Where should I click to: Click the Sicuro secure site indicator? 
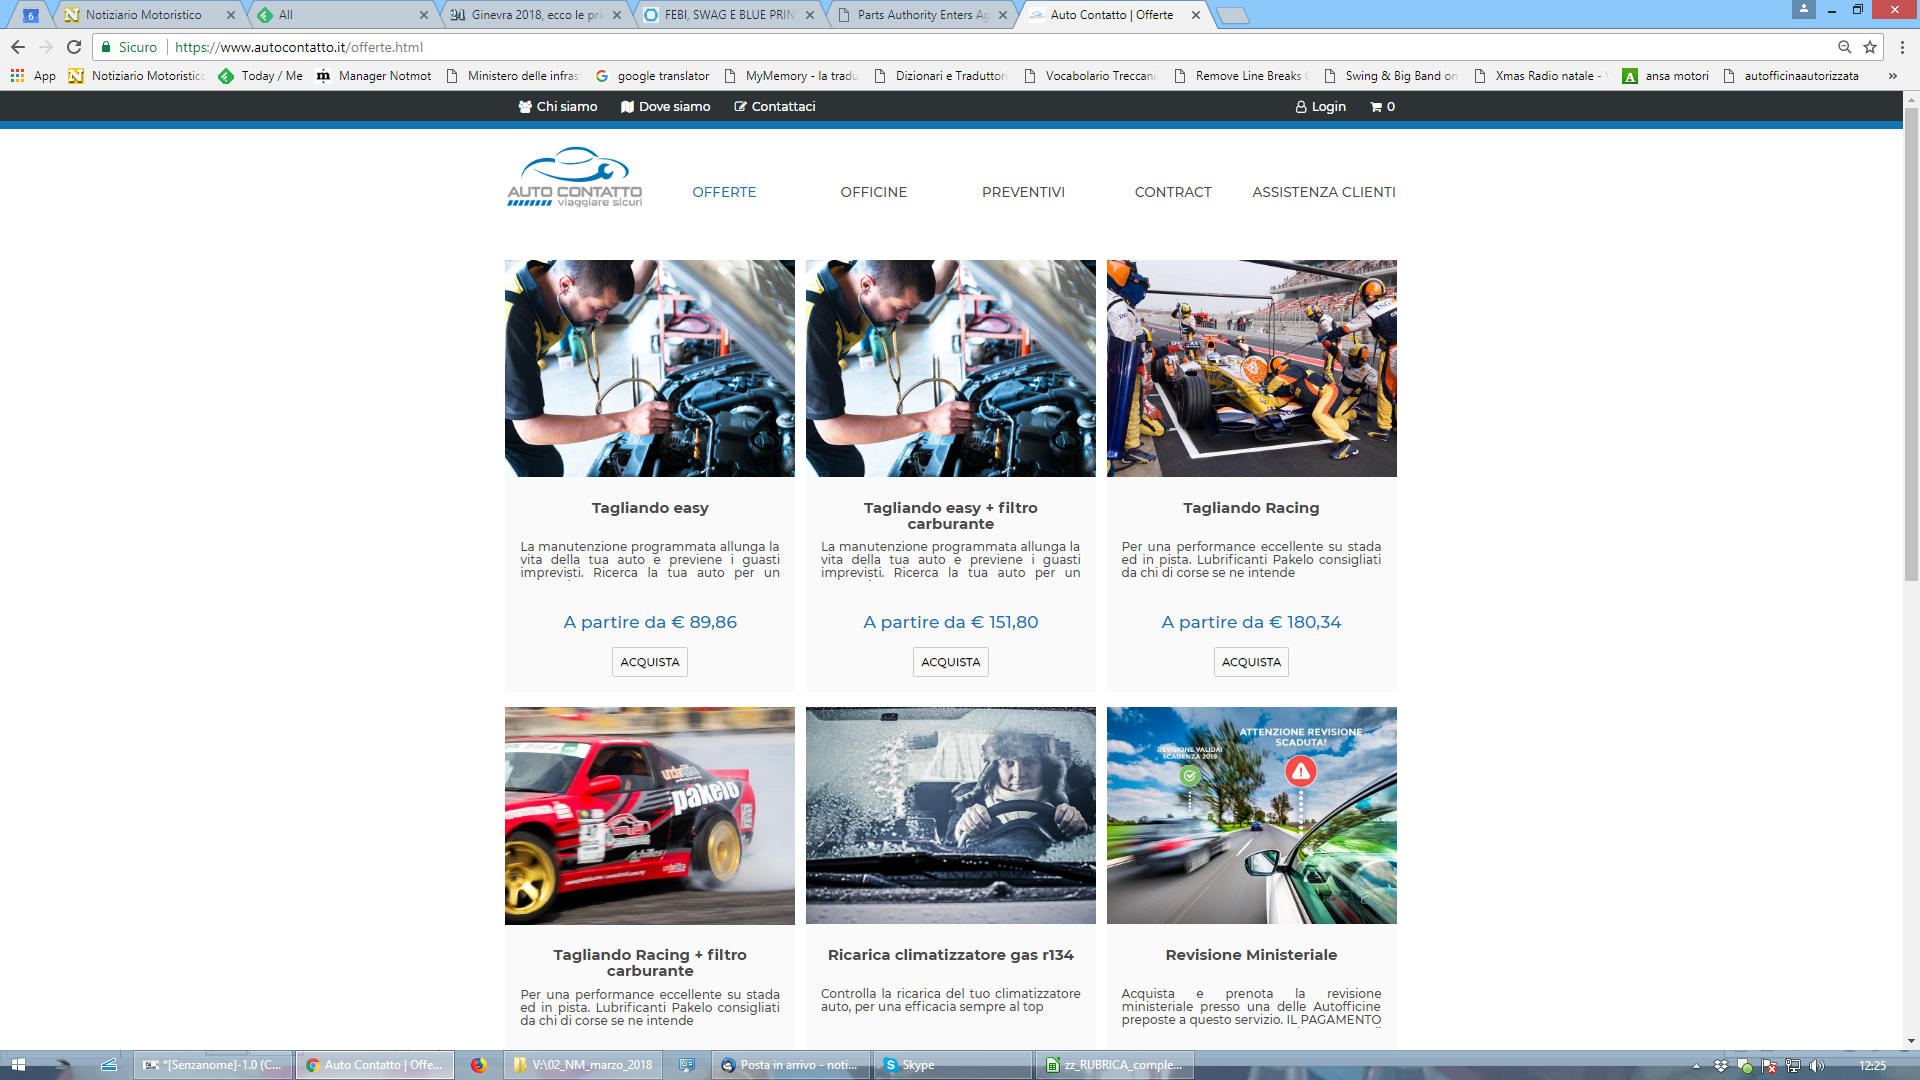click(129, 47)
